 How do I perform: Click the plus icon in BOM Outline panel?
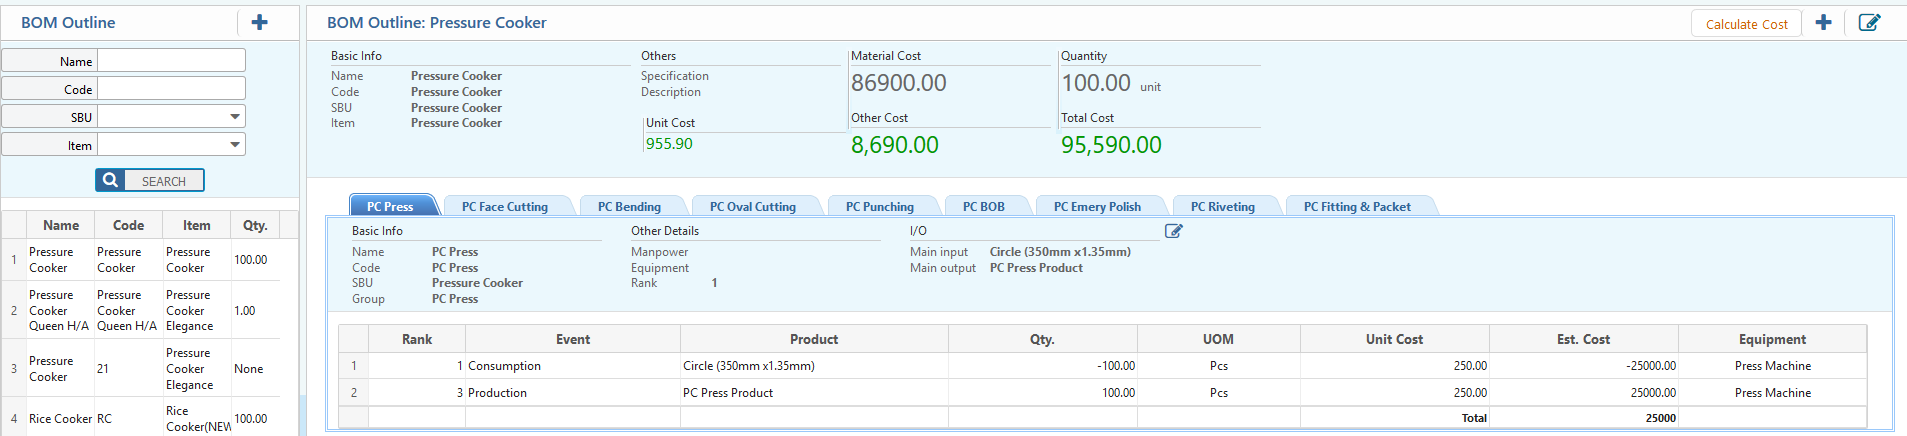pos(259,22)
